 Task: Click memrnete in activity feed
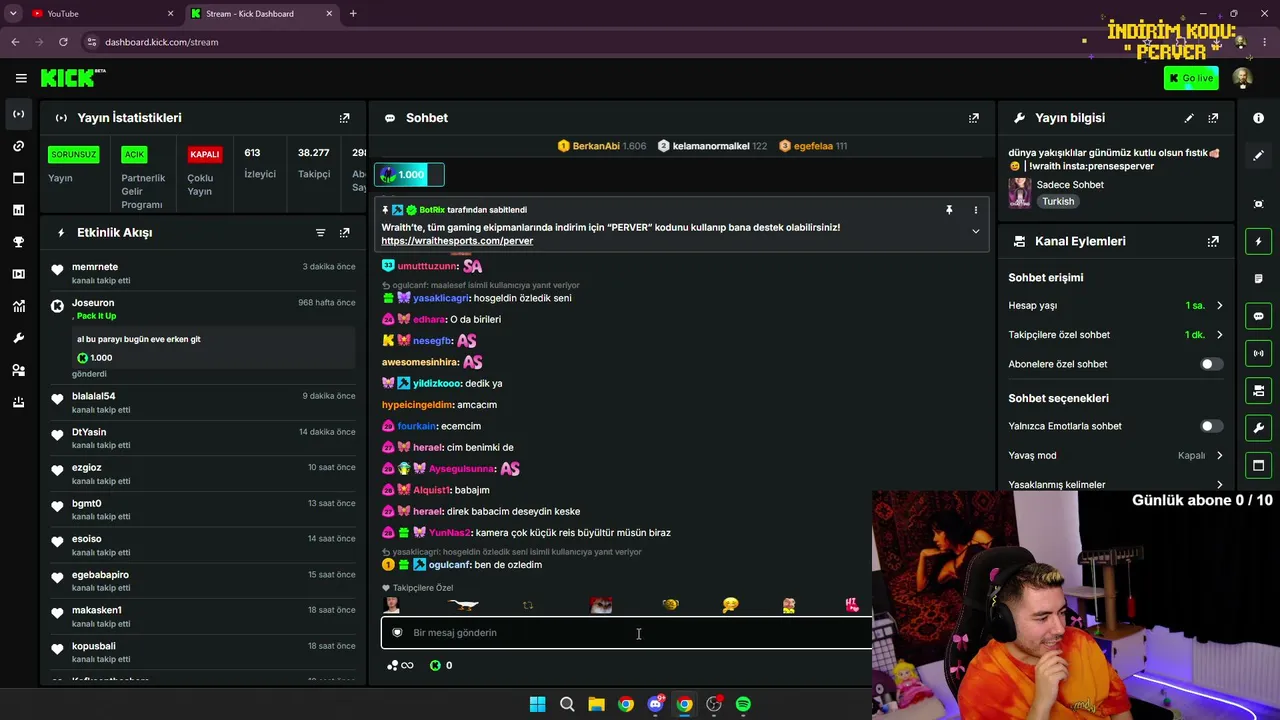pos(95,267)
